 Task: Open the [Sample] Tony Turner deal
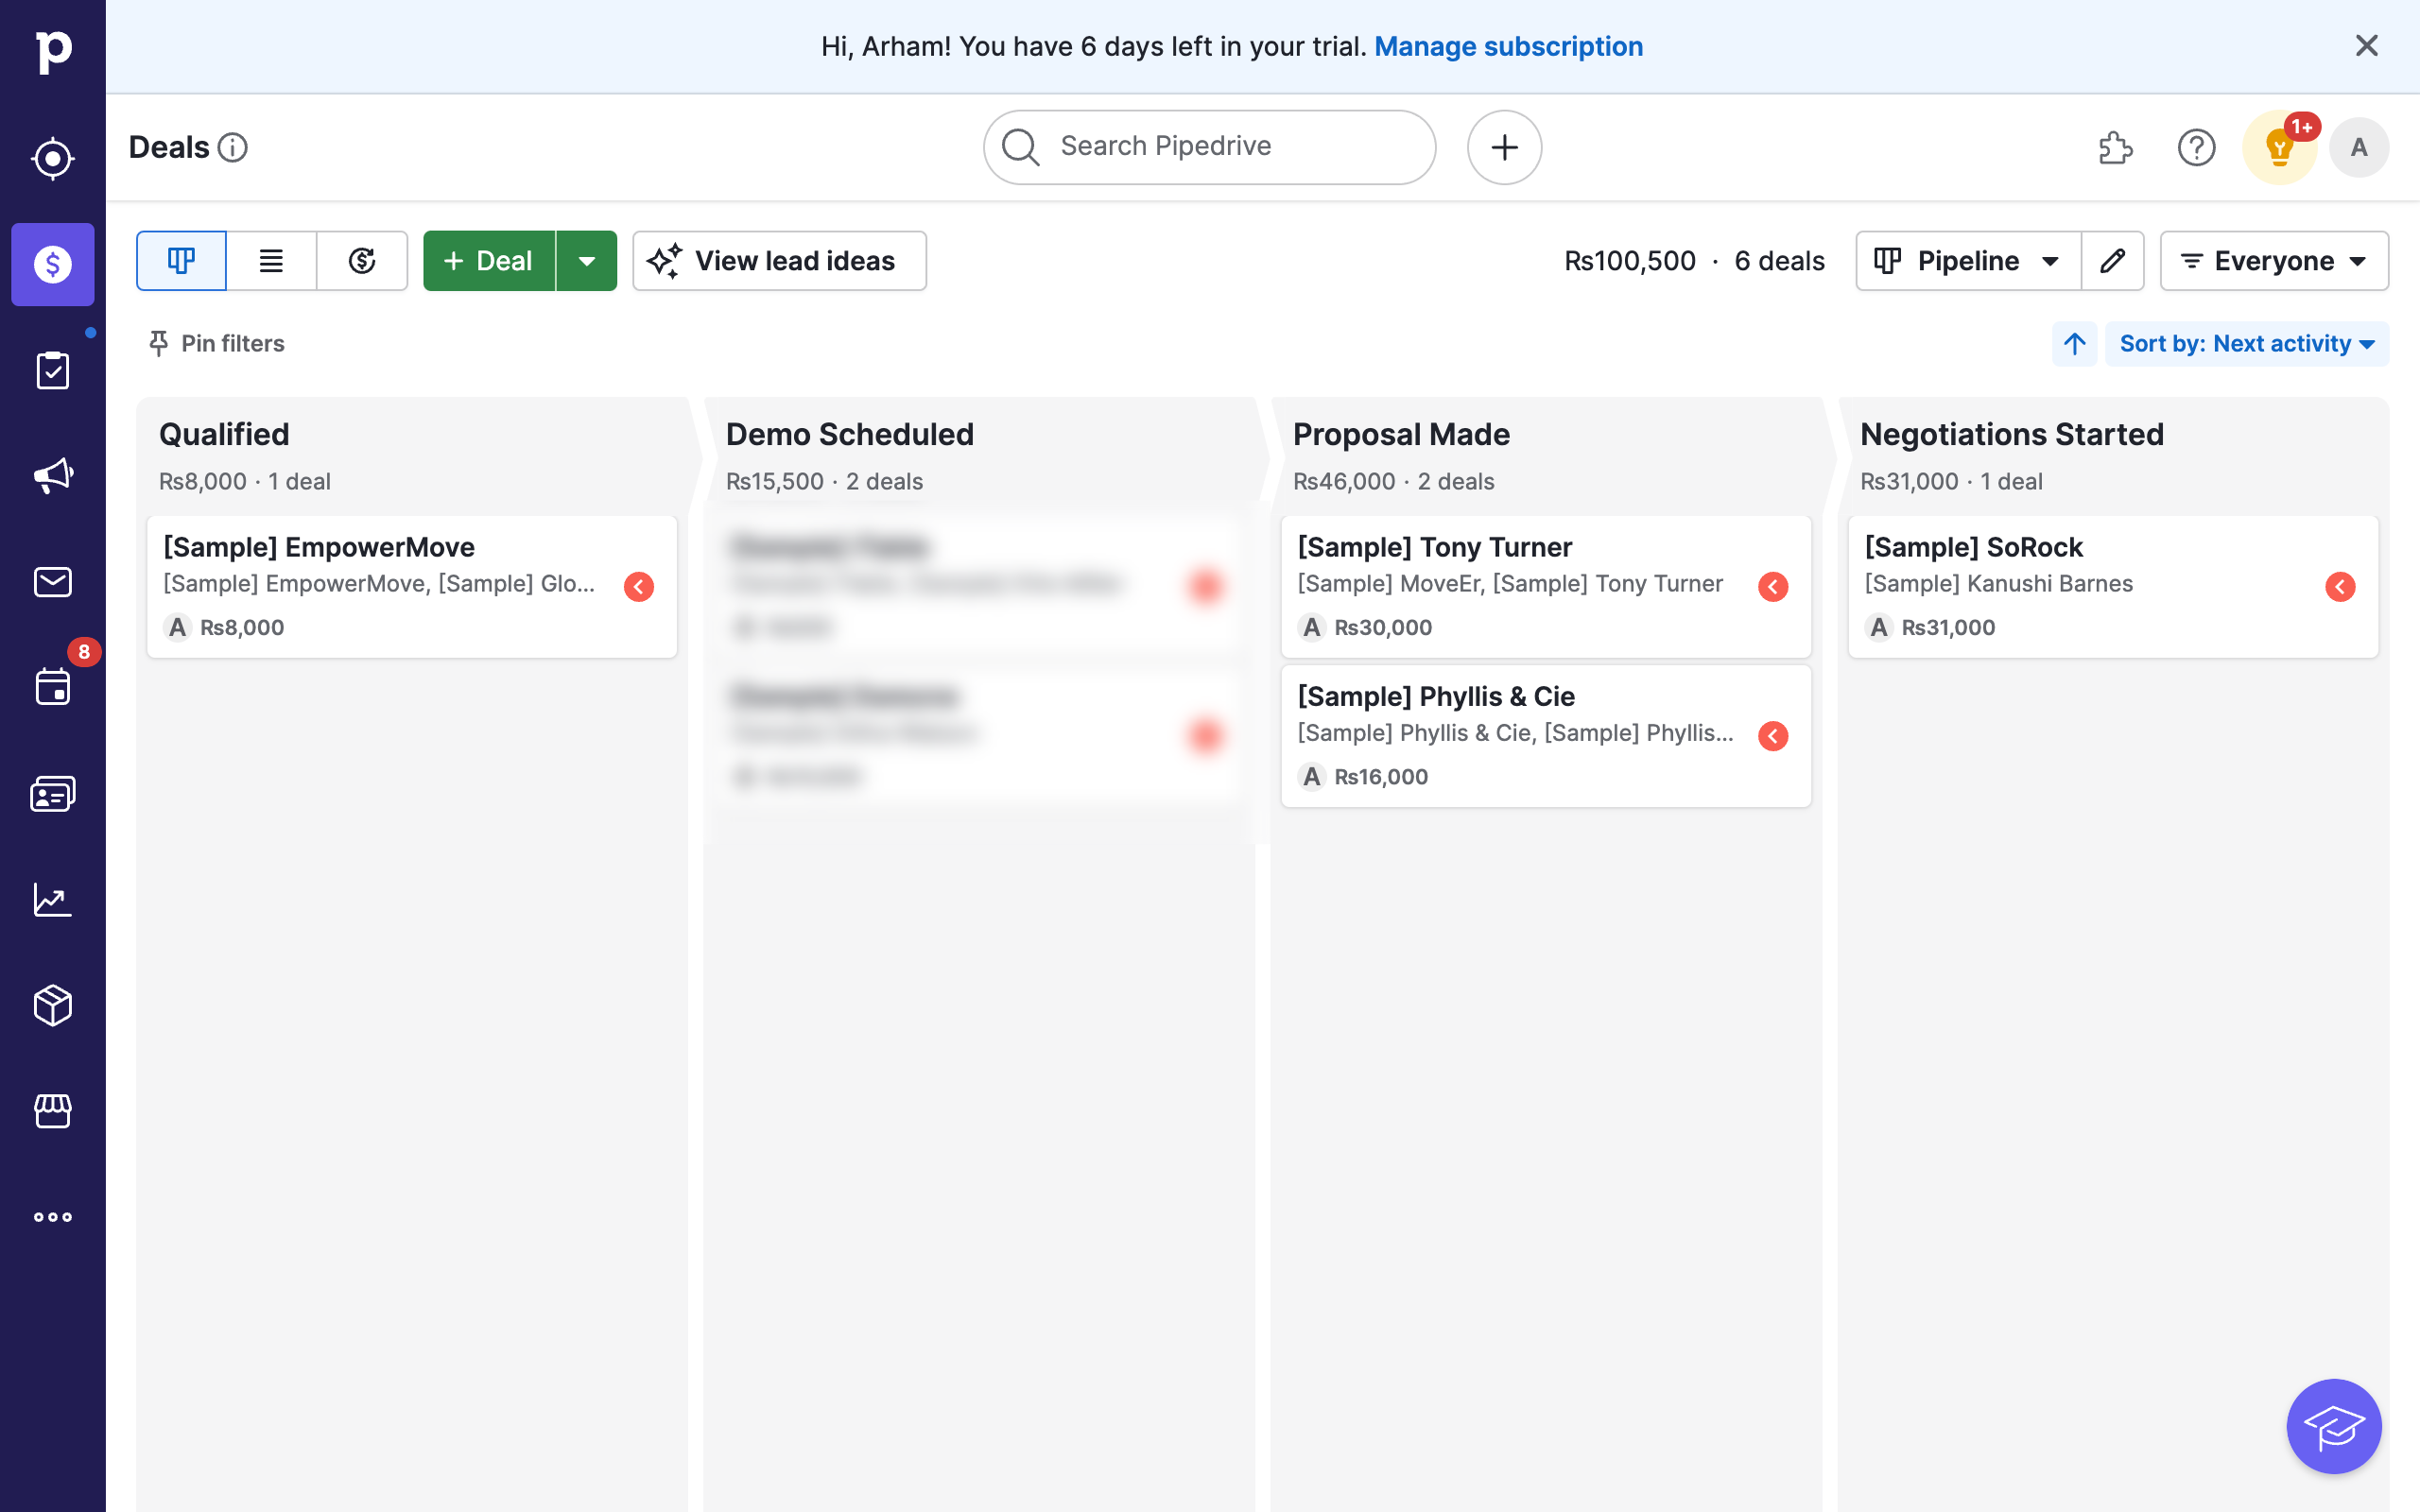(x=1546, y=587)
